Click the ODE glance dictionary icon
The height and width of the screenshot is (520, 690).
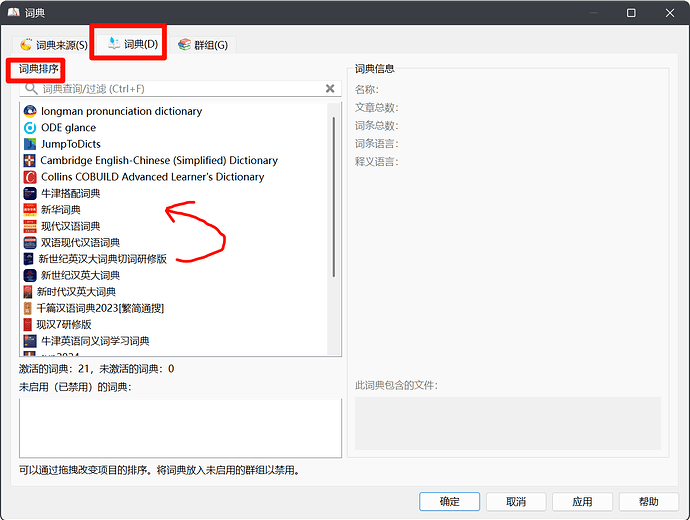coord(30,128)
